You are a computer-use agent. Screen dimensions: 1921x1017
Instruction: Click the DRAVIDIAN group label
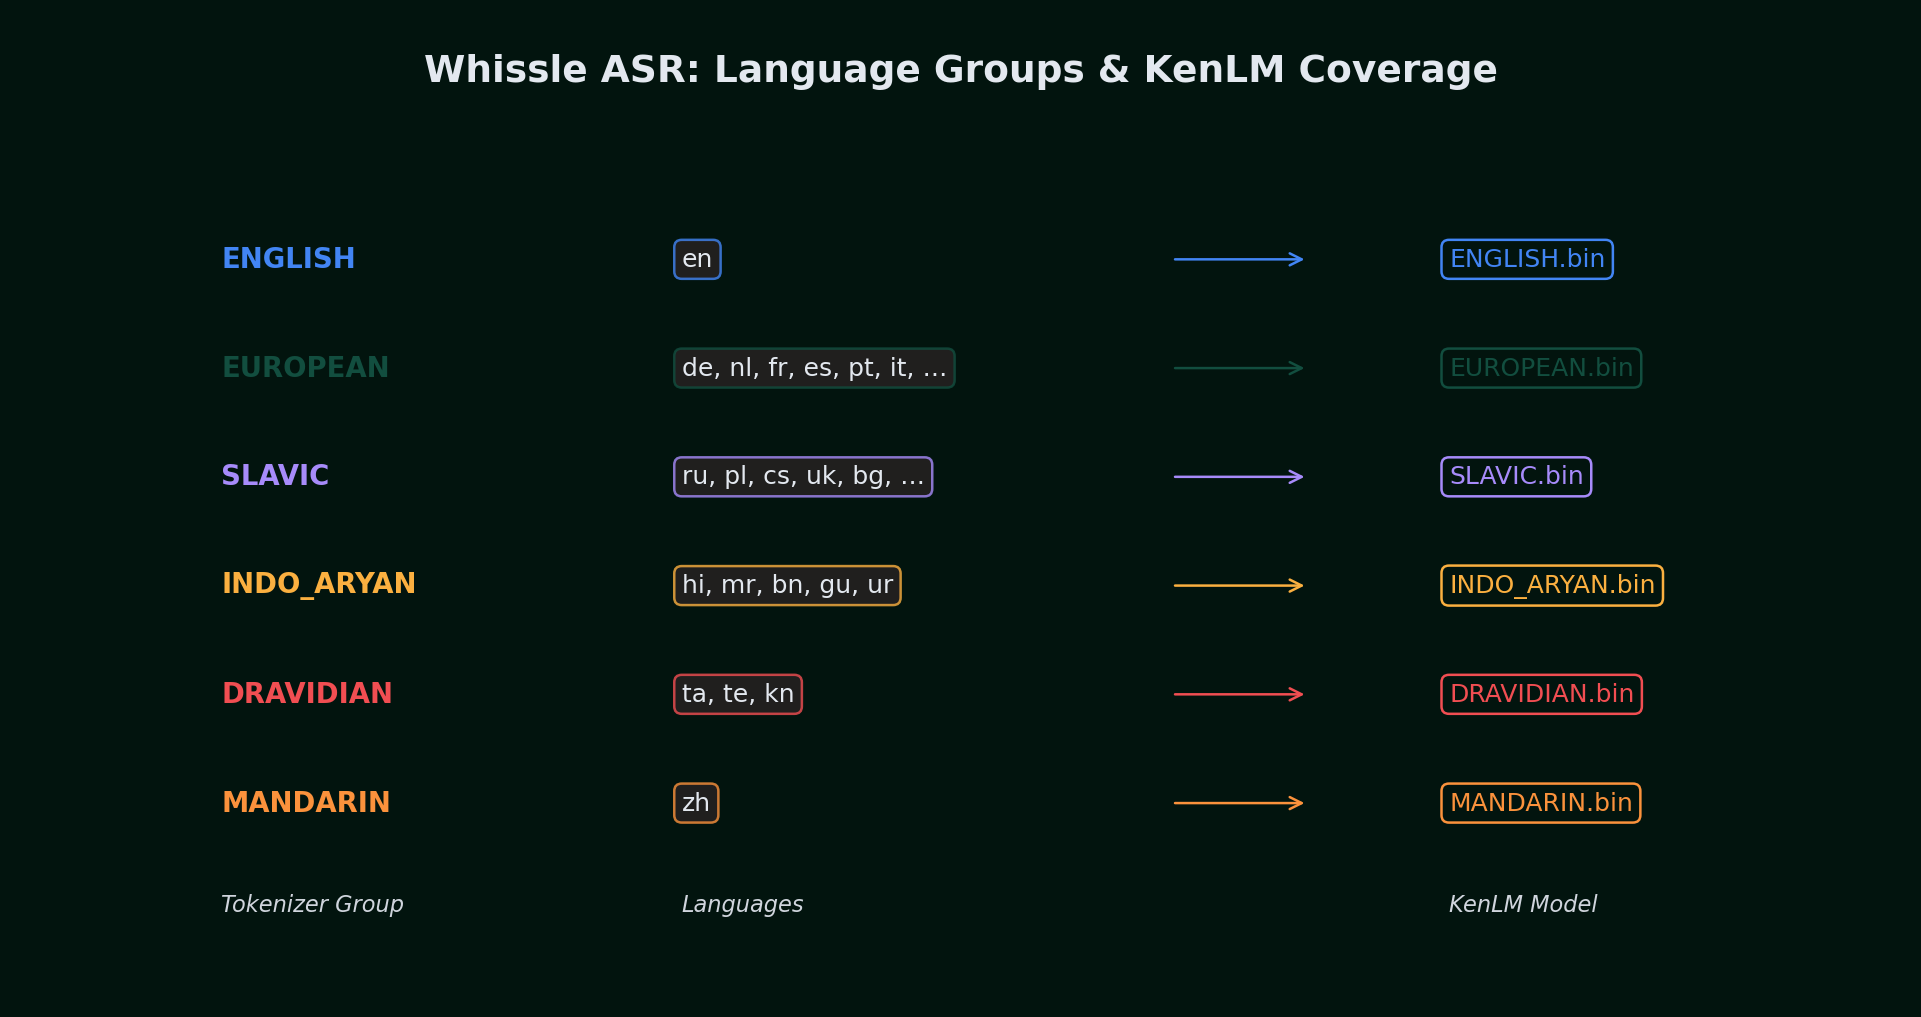point(307,692)
